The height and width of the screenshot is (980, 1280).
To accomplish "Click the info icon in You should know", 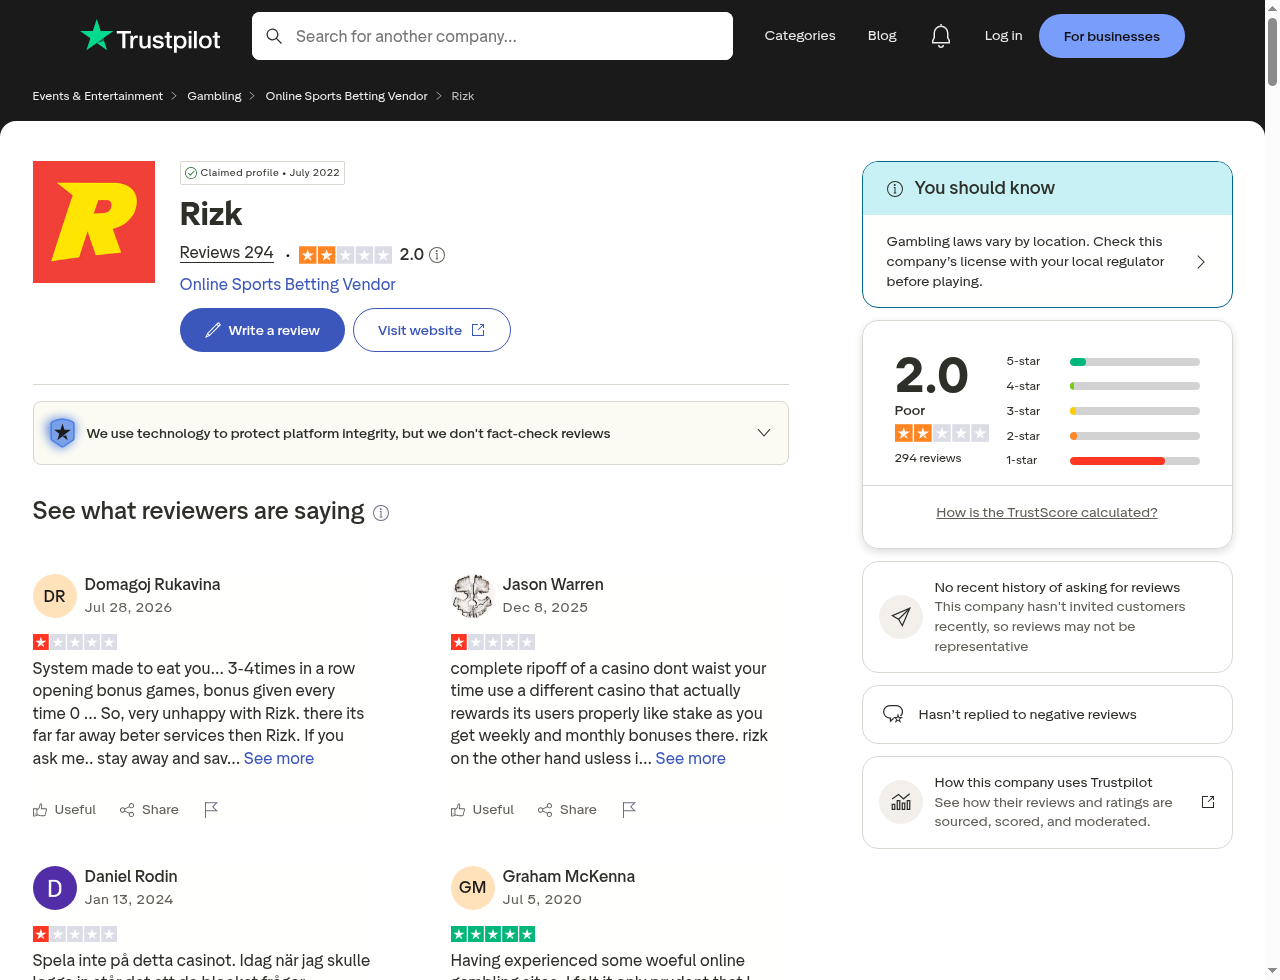I will [x=895, y=189].
